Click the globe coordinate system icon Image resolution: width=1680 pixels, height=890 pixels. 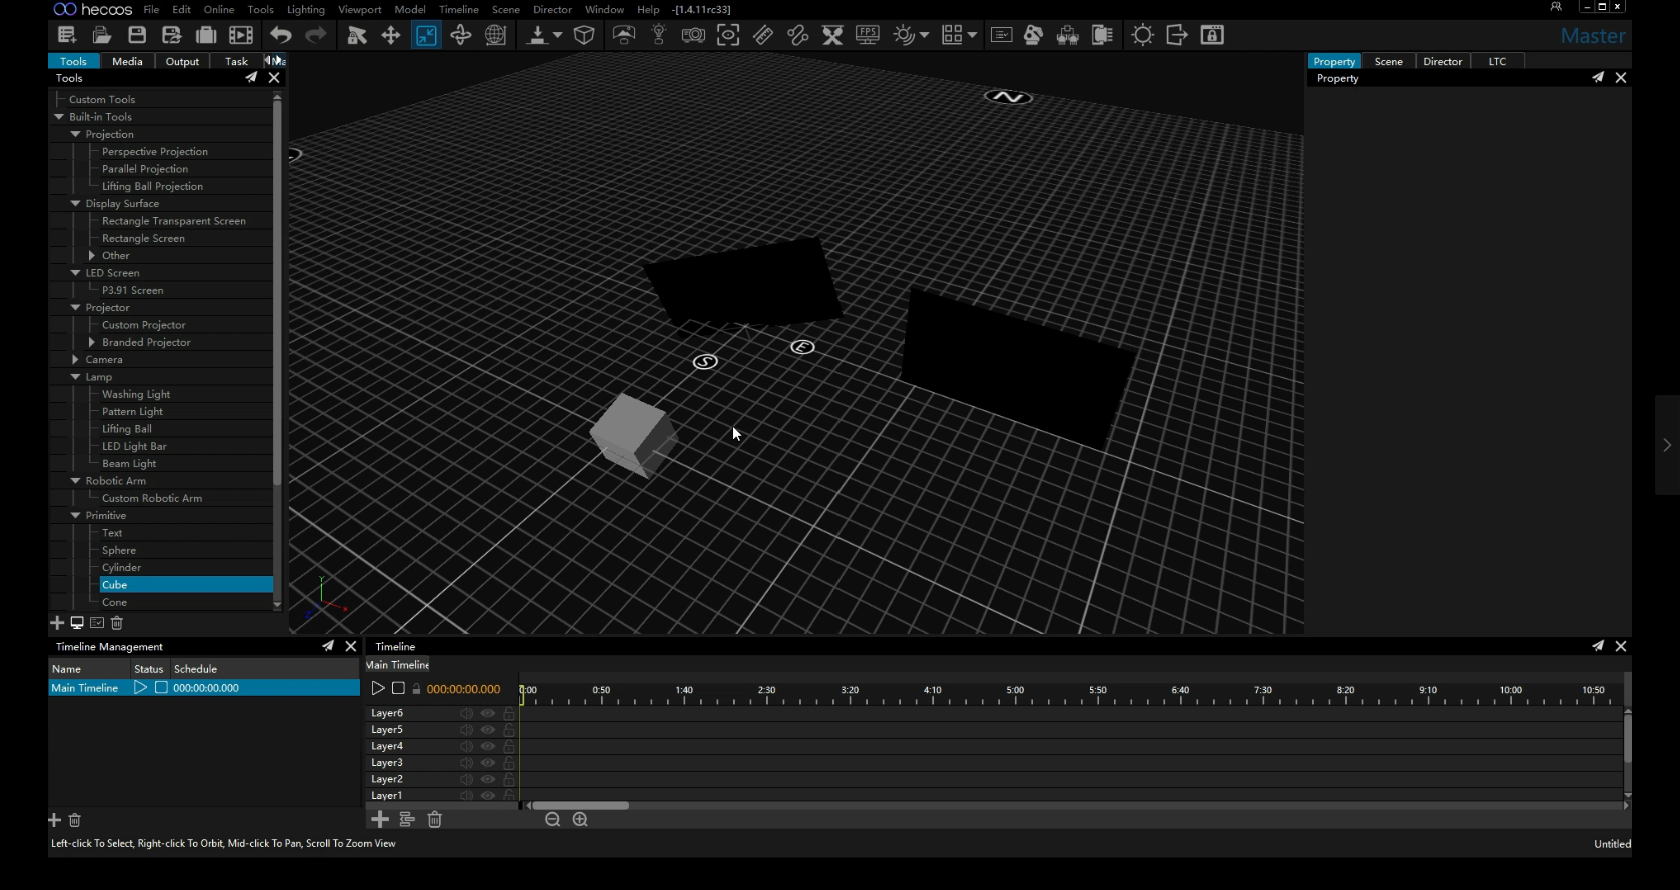(496, 35)
